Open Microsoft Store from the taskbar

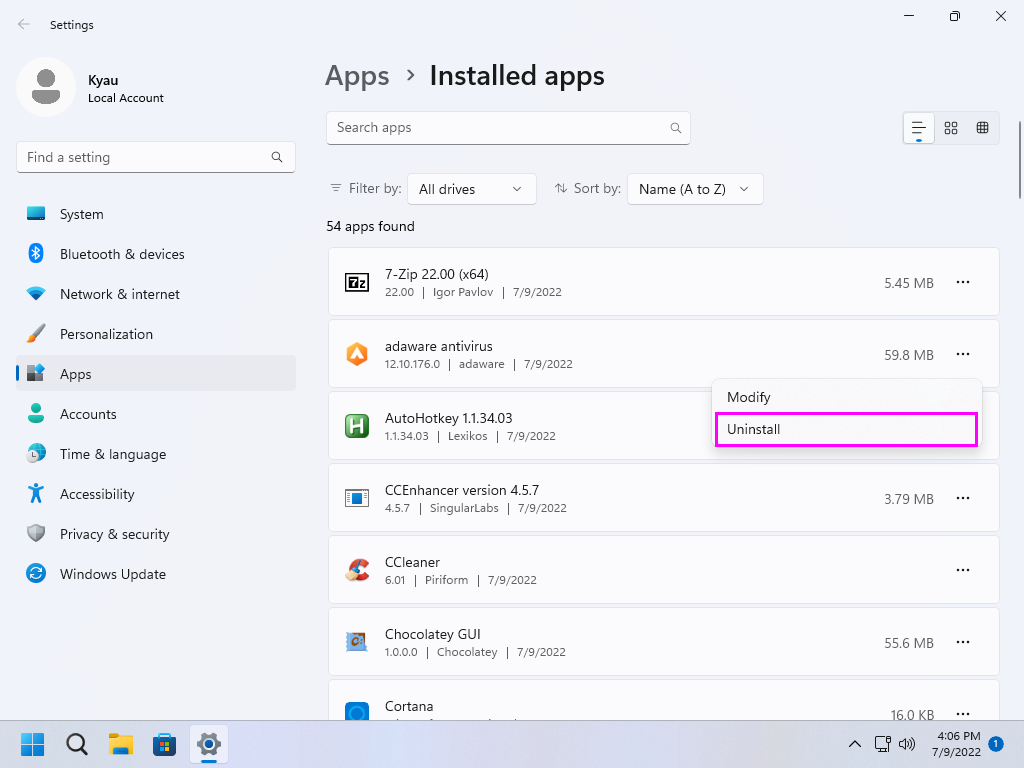point(165,744)
